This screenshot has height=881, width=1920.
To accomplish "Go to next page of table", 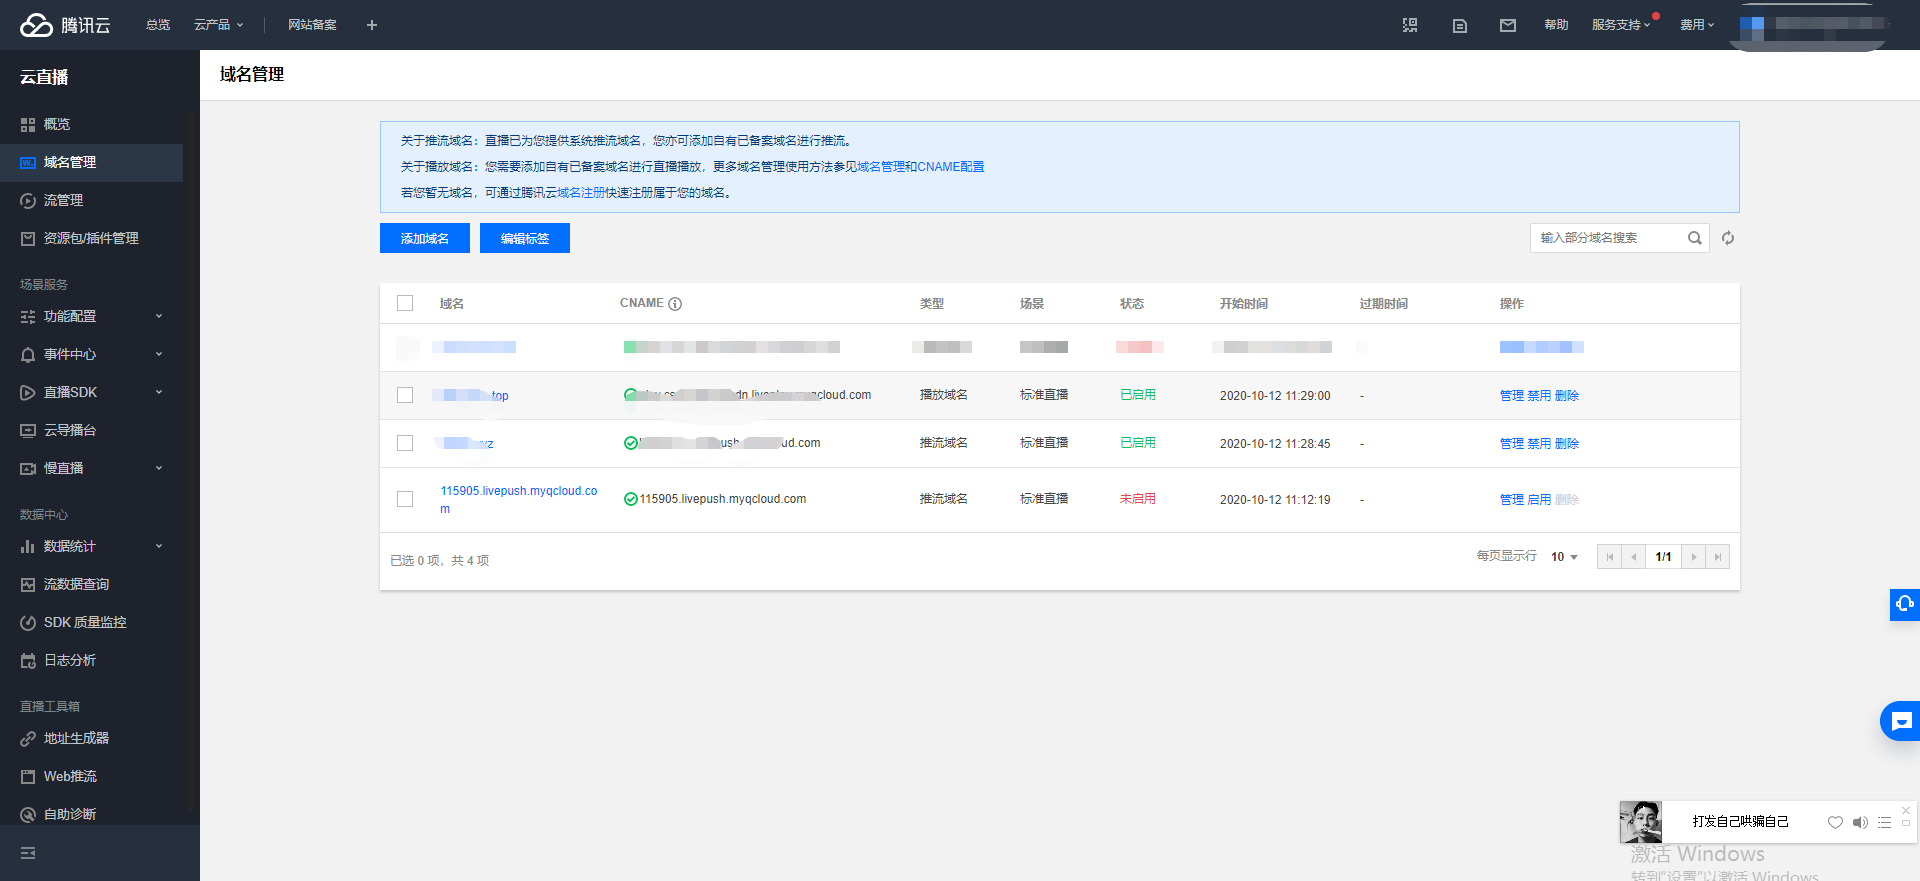I will coord(1694,557).
